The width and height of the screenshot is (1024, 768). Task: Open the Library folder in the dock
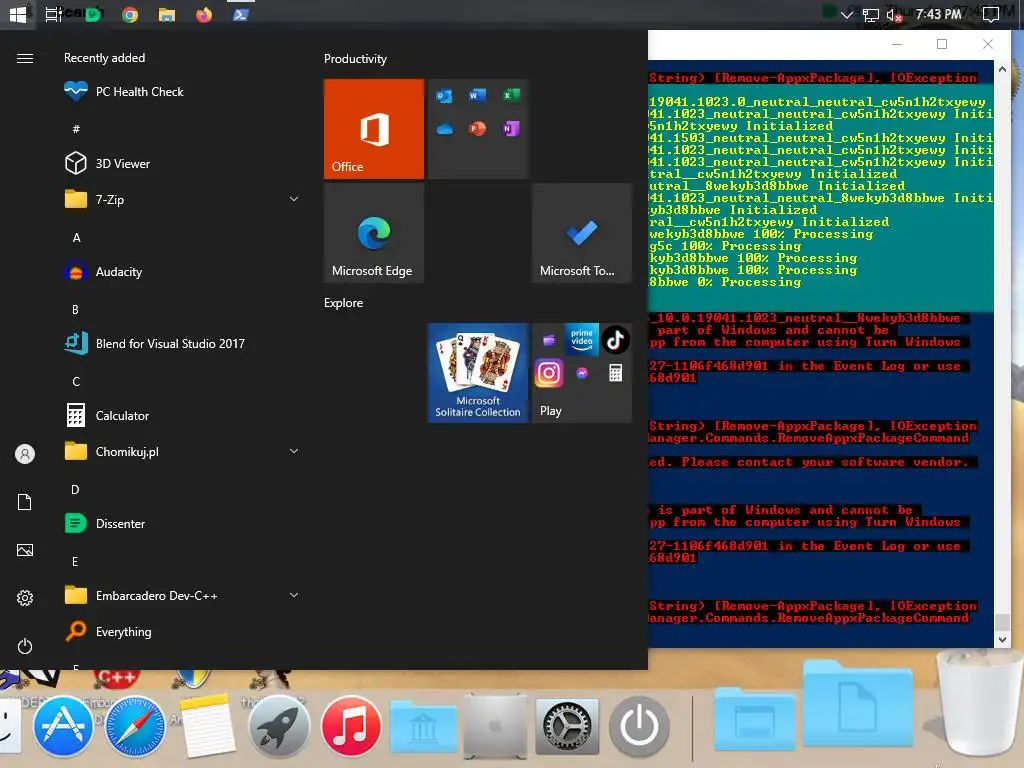click(x=423, y=728)
